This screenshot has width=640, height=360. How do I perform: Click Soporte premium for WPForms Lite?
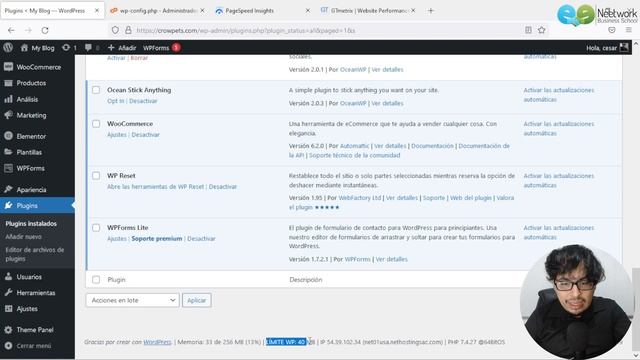pyautogui.click(x=157, y=238)
